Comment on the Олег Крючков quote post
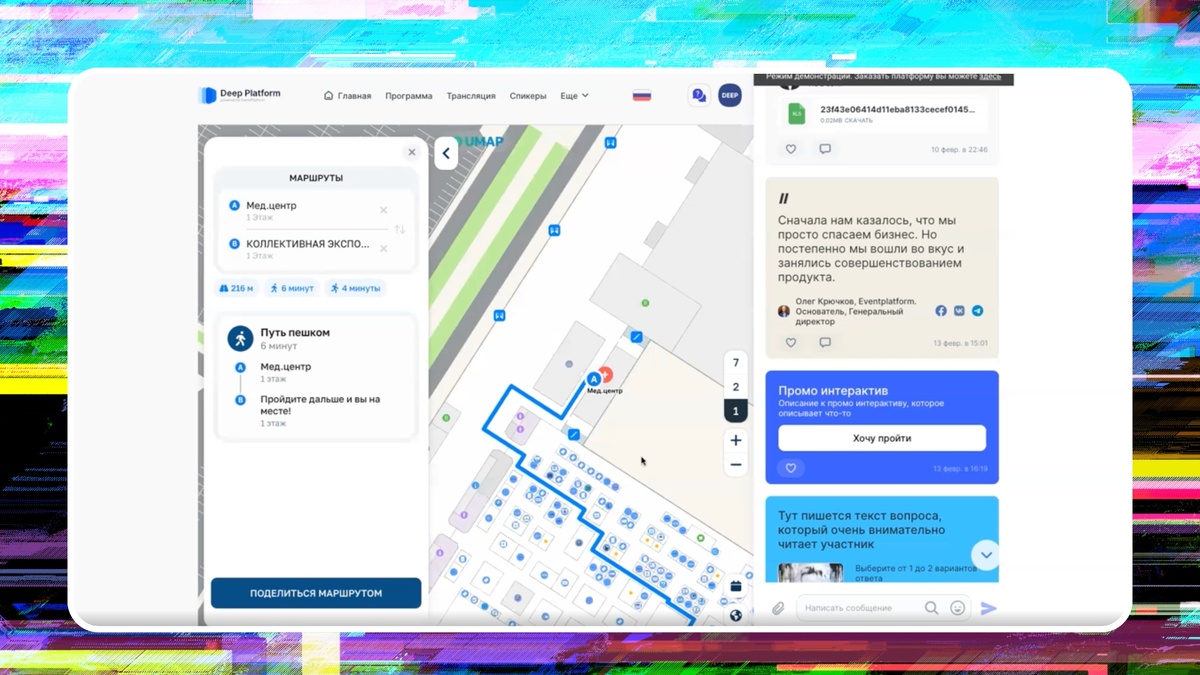This screenshot has height=675, width=1200. (x=825, y=342)
